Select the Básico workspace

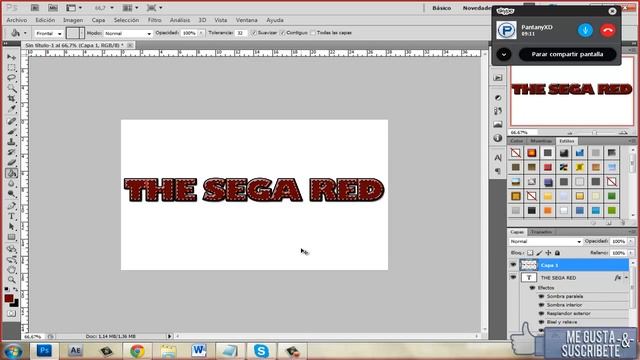point(442,8)
